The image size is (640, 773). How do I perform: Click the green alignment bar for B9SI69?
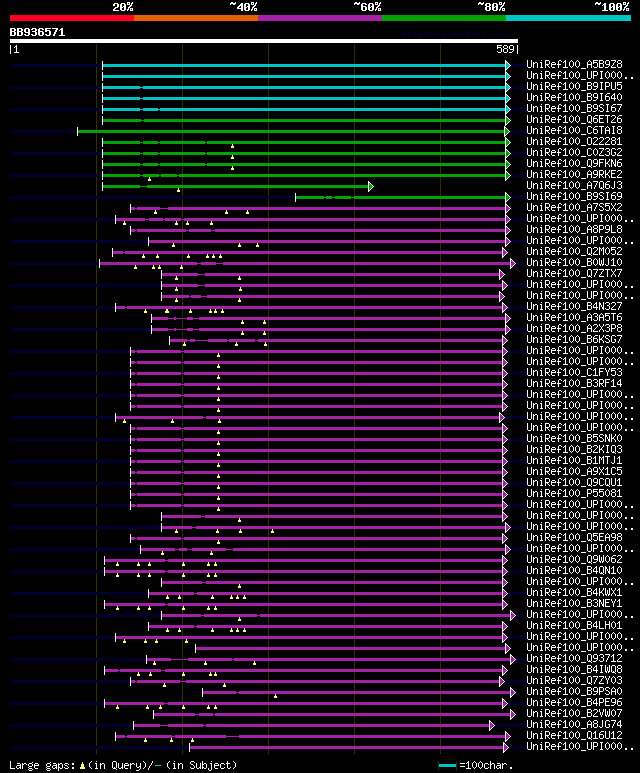point(403,197)
